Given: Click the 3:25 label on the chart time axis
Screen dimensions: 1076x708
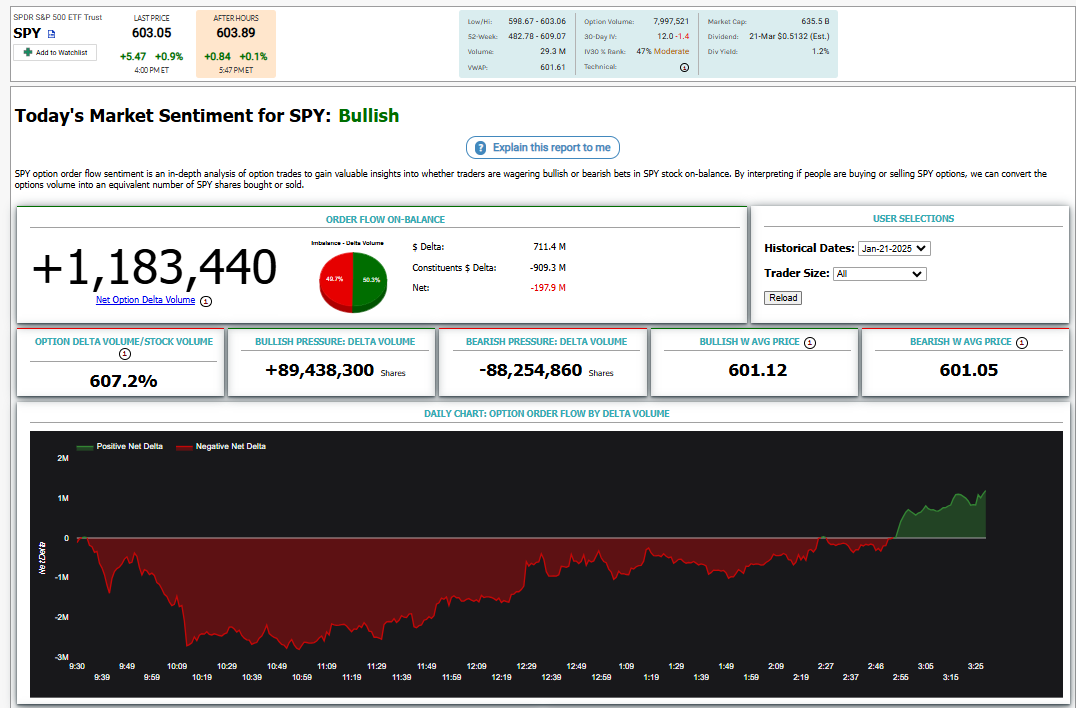Looking at the screenshot, I should point(975,666).
